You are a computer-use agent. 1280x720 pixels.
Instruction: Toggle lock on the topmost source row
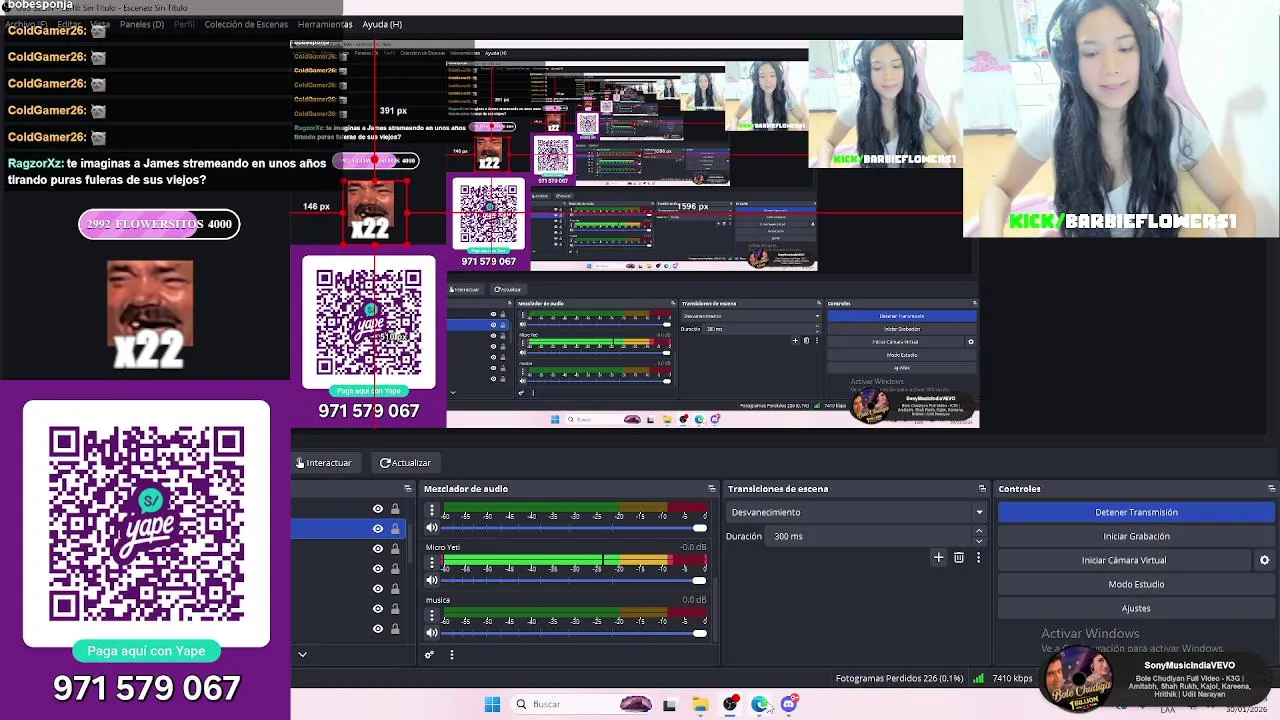[x=395, y=508]
